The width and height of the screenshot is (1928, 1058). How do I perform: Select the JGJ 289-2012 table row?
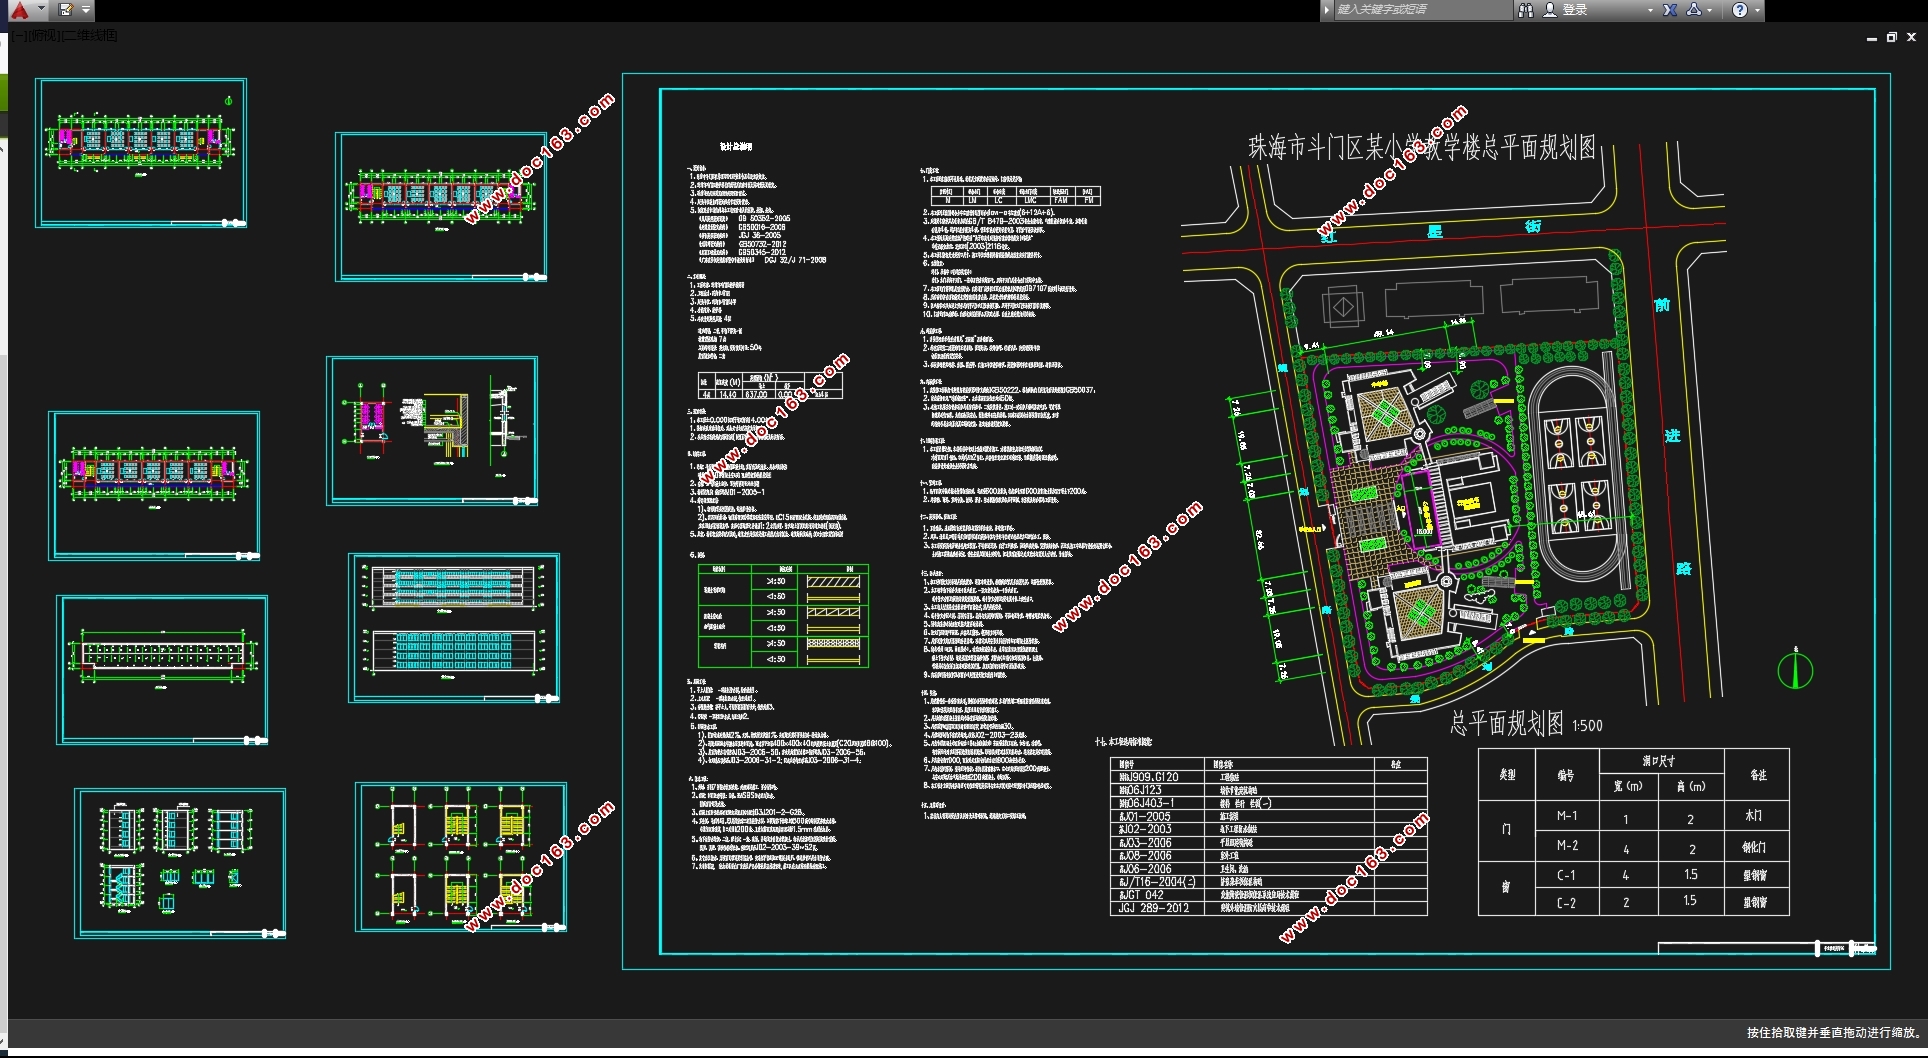(x=1268, y=908)
